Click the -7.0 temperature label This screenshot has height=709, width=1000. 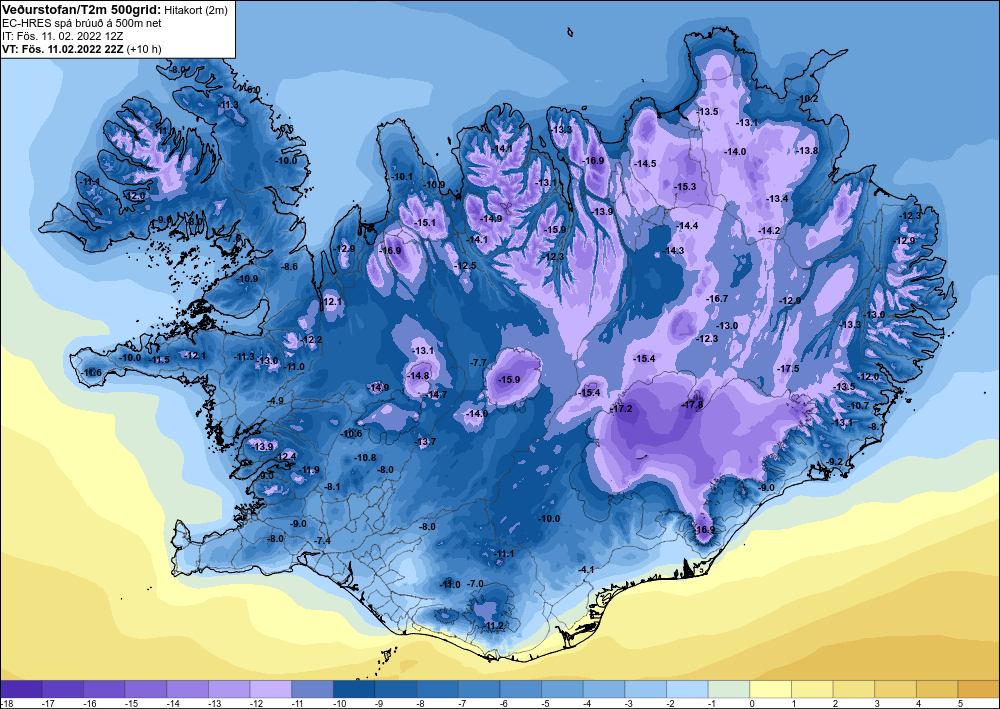[x=475, y=584]
